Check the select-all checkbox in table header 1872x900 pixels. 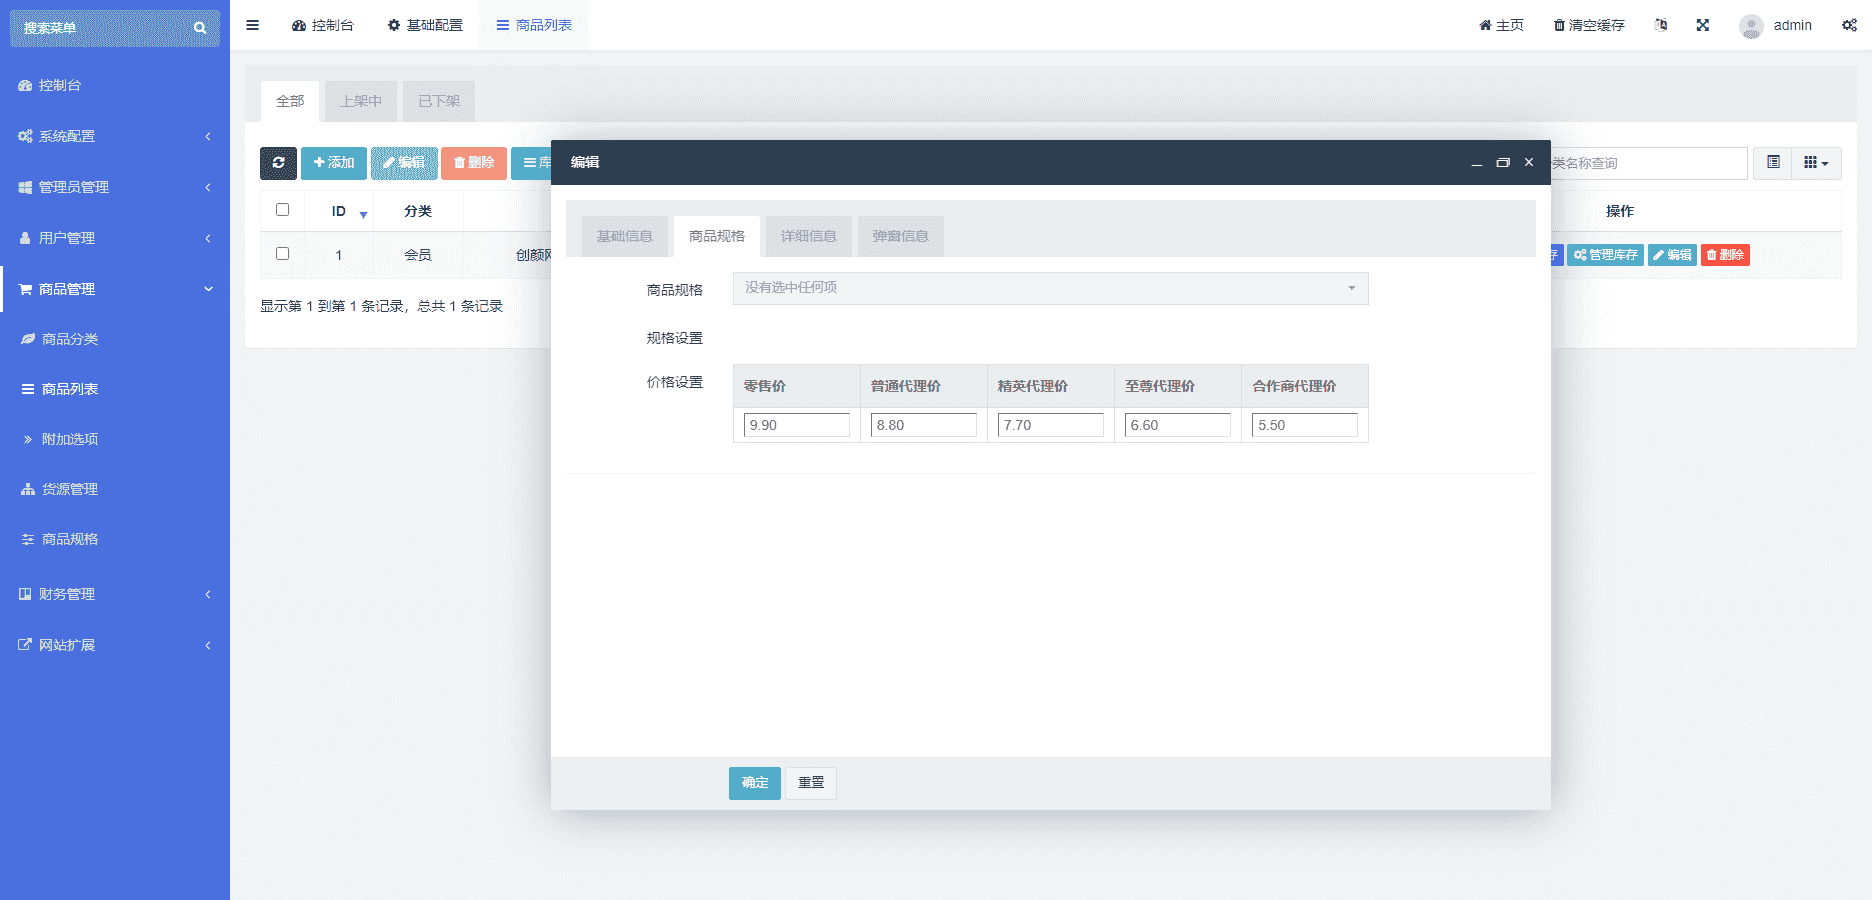[282, 210]
